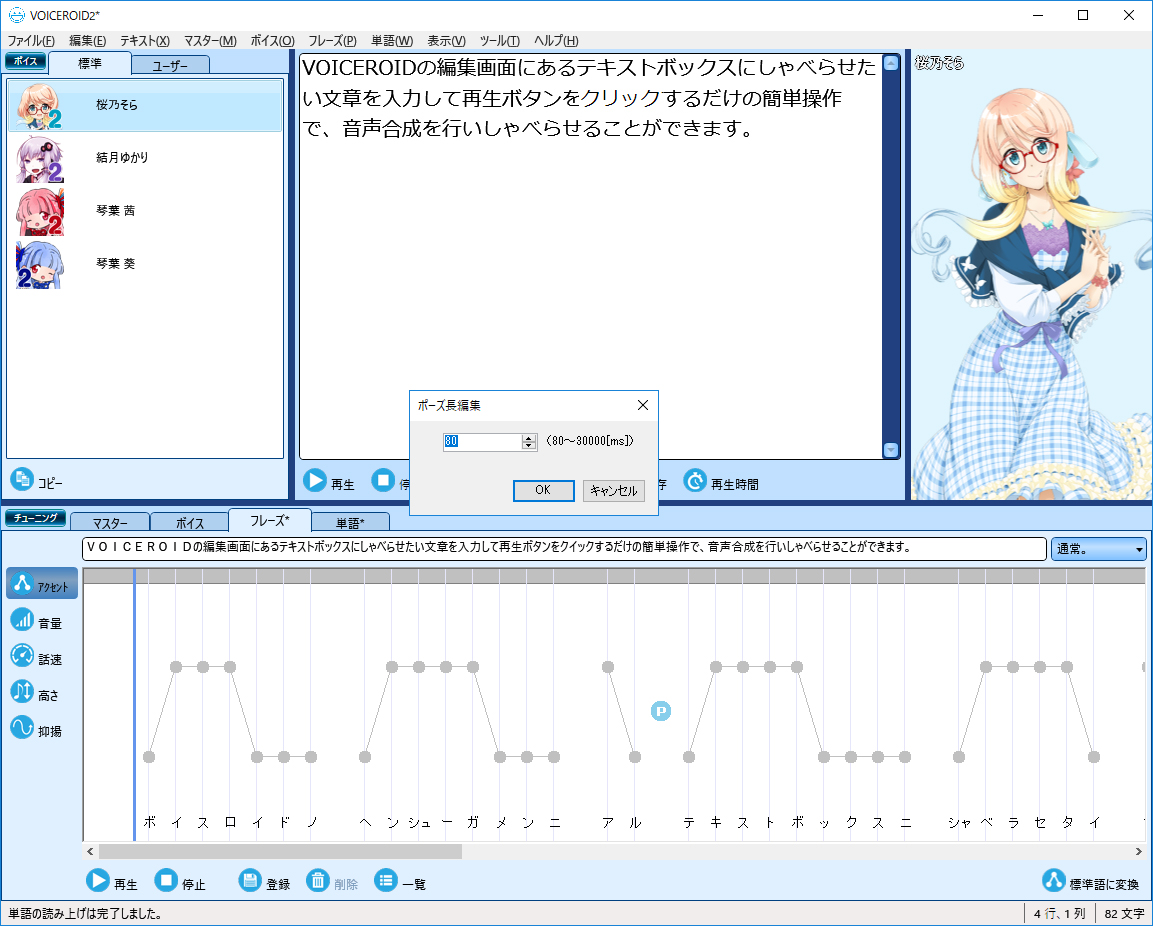Switch to the ユーザー voice tab

coord(171,65)
